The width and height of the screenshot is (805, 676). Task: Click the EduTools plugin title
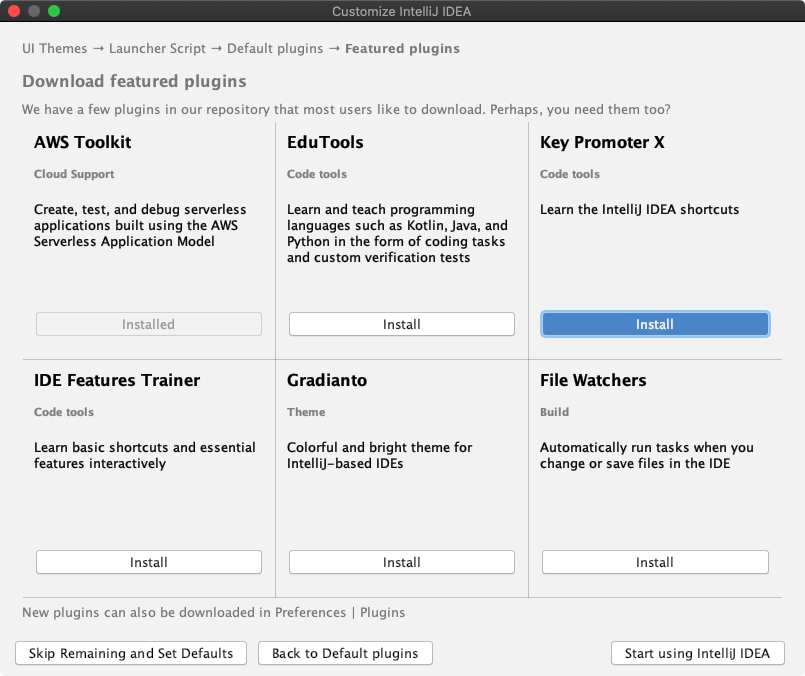tap(325, 142)
